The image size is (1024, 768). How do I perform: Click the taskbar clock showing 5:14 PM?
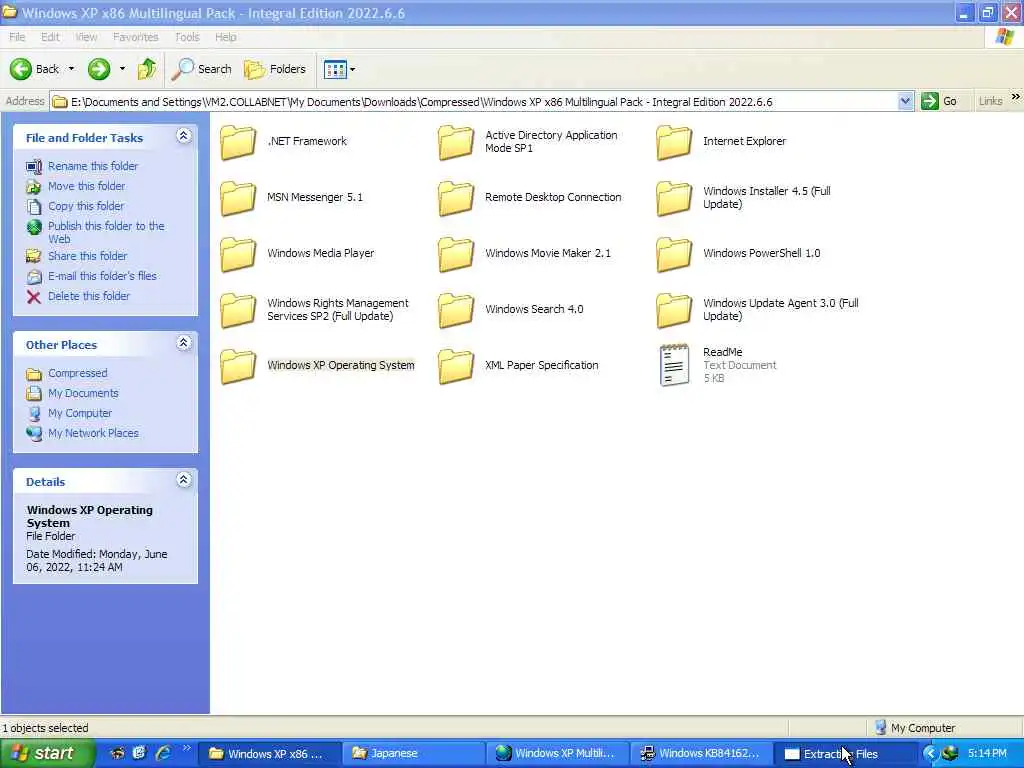click(987, 754)
